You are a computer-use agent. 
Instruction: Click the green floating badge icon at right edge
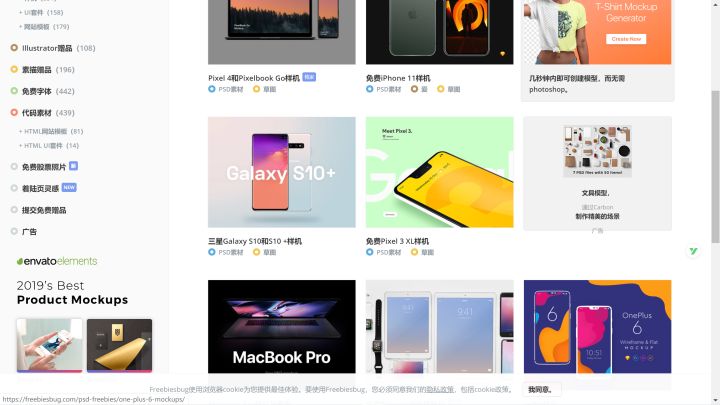pos(693,251)
